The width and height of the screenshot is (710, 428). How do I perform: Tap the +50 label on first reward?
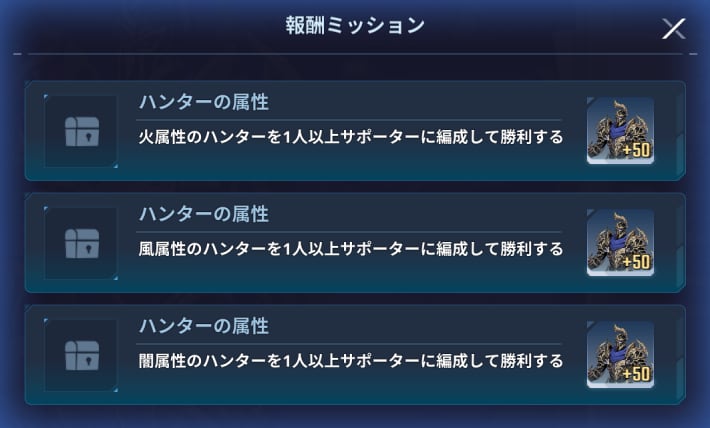click(636, 150)
